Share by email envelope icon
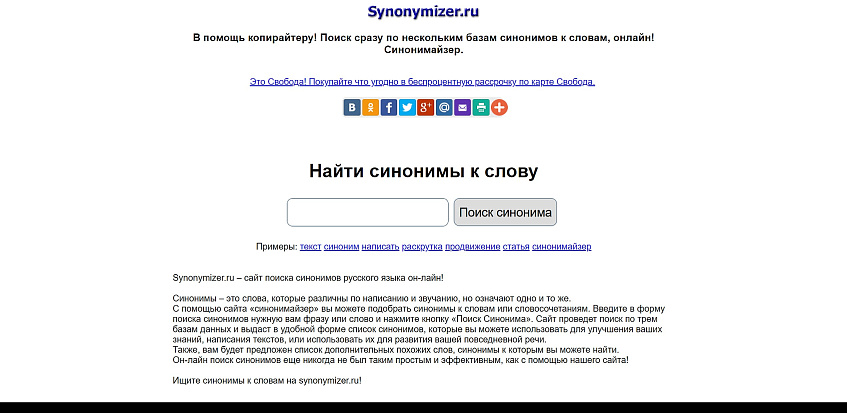This screenshot has width=847, height=413. click(x=462, y=107)
